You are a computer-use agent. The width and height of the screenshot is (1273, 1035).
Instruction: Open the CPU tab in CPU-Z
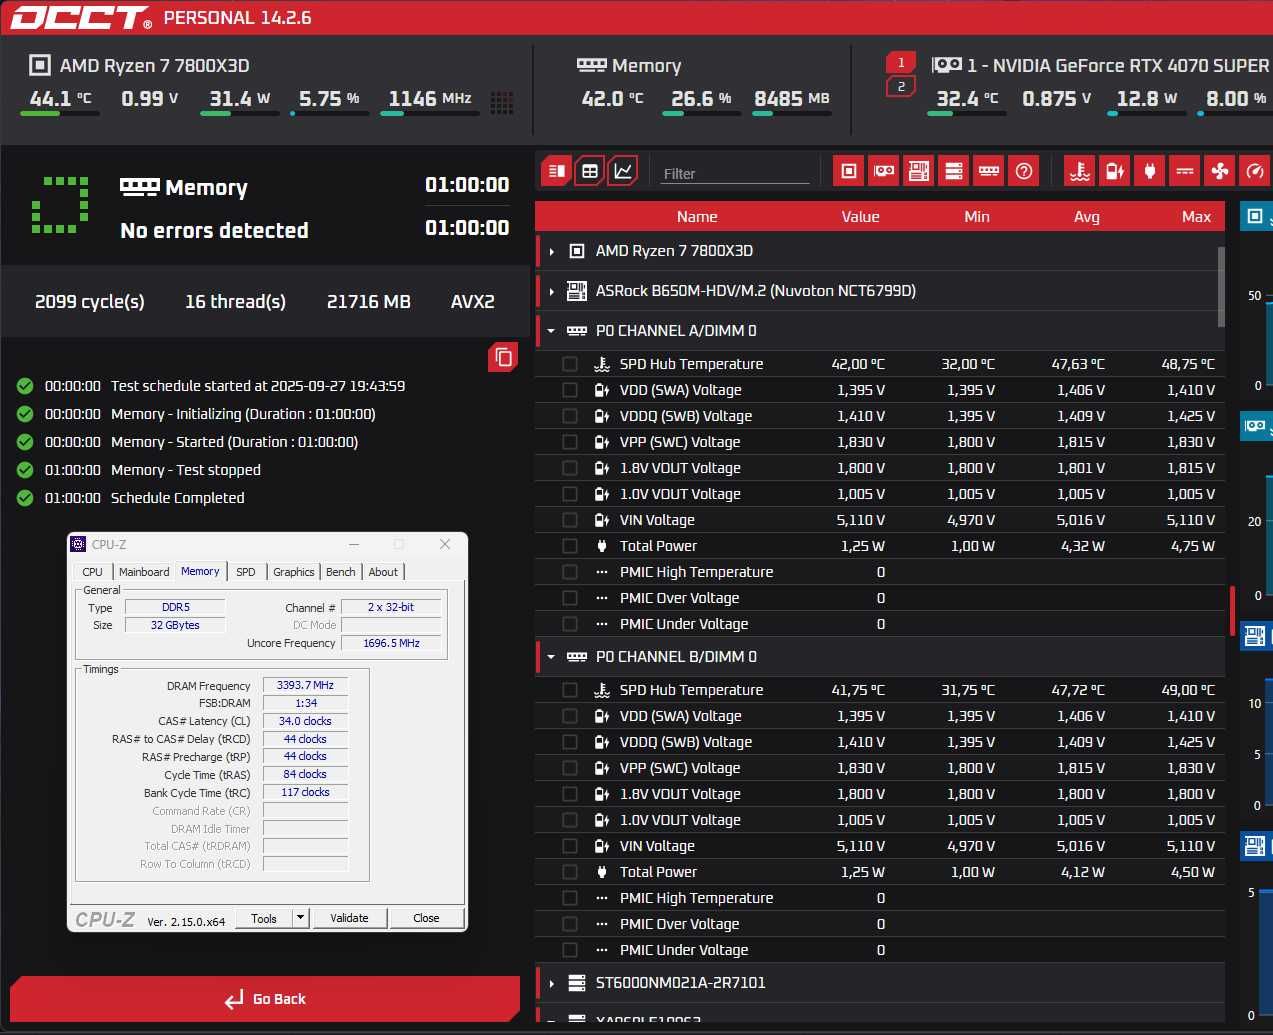pos(92,572)
